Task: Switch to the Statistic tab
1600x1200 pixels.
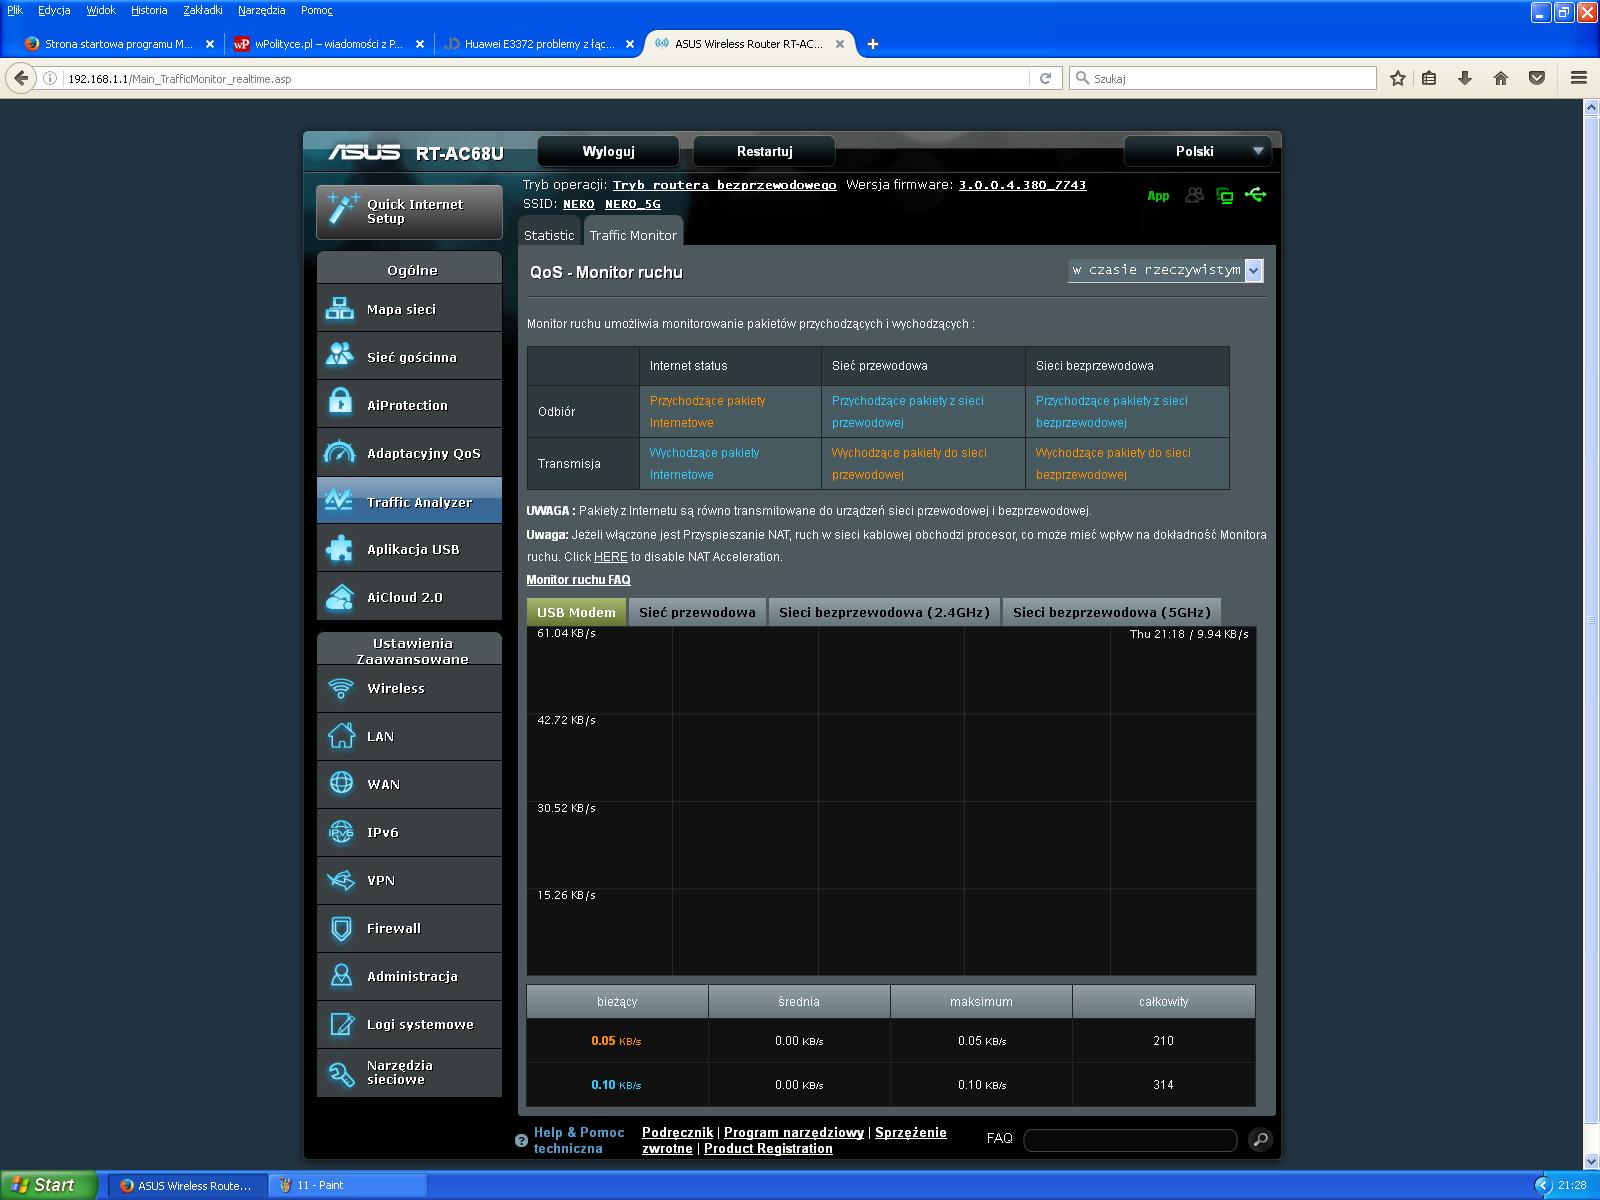Action: 549,235
